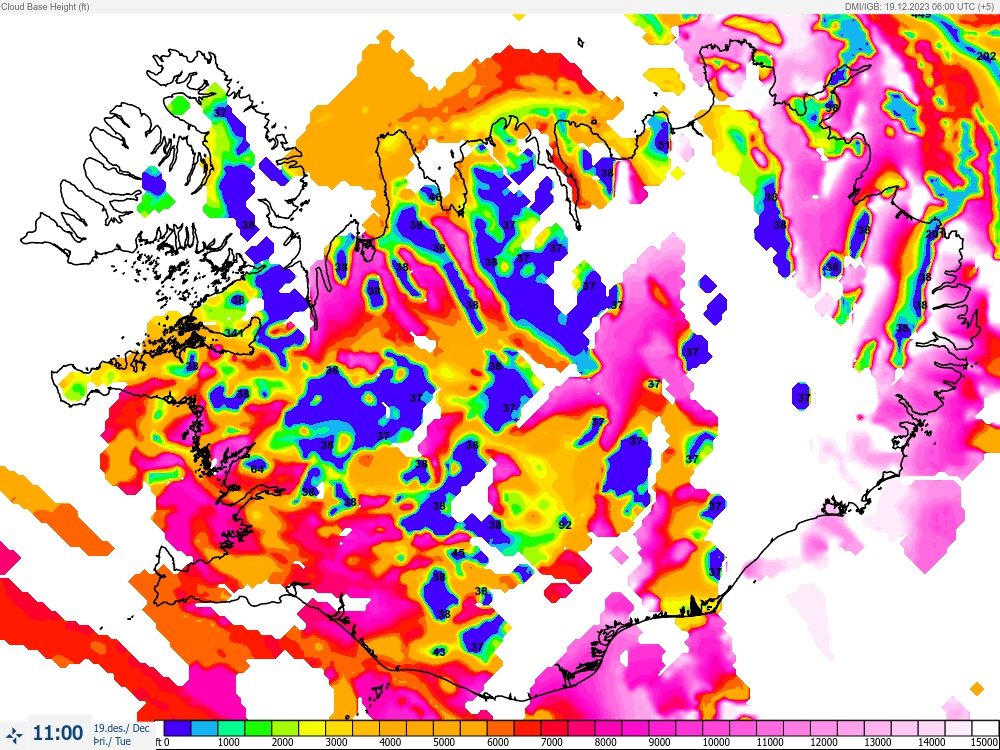1000x750 pixels.
Task: Click the 8000 legend scale label
Action: tap(605, 742)
